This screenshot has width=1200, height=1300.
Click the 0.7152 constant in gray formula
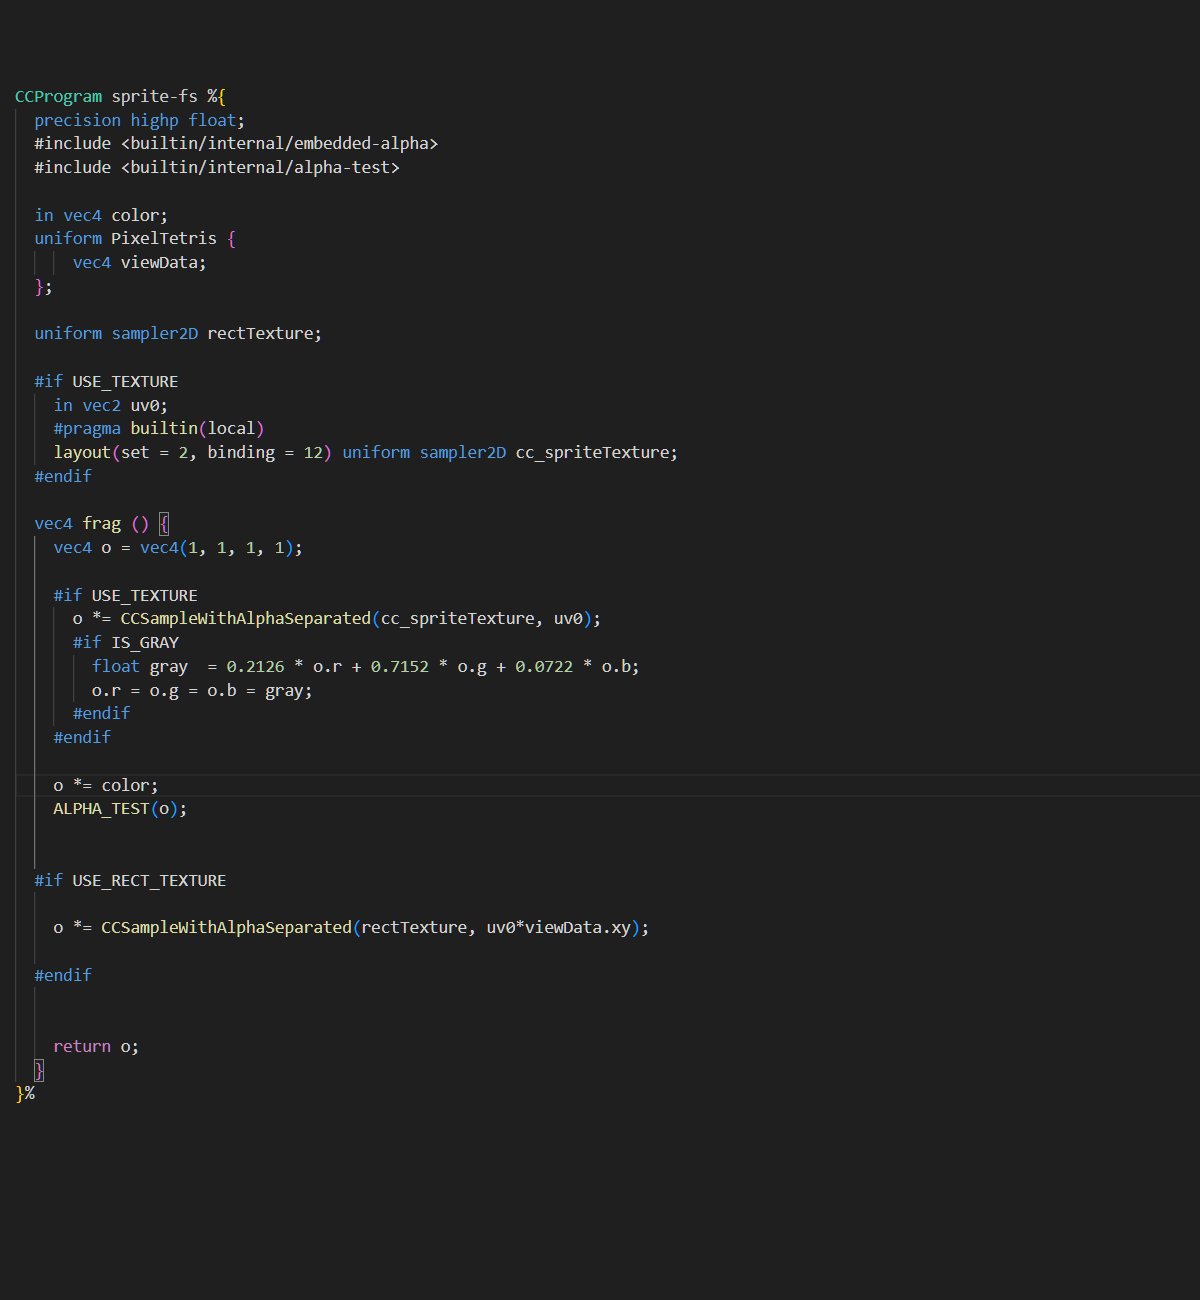pyautogui.click(x=399, y=666)
